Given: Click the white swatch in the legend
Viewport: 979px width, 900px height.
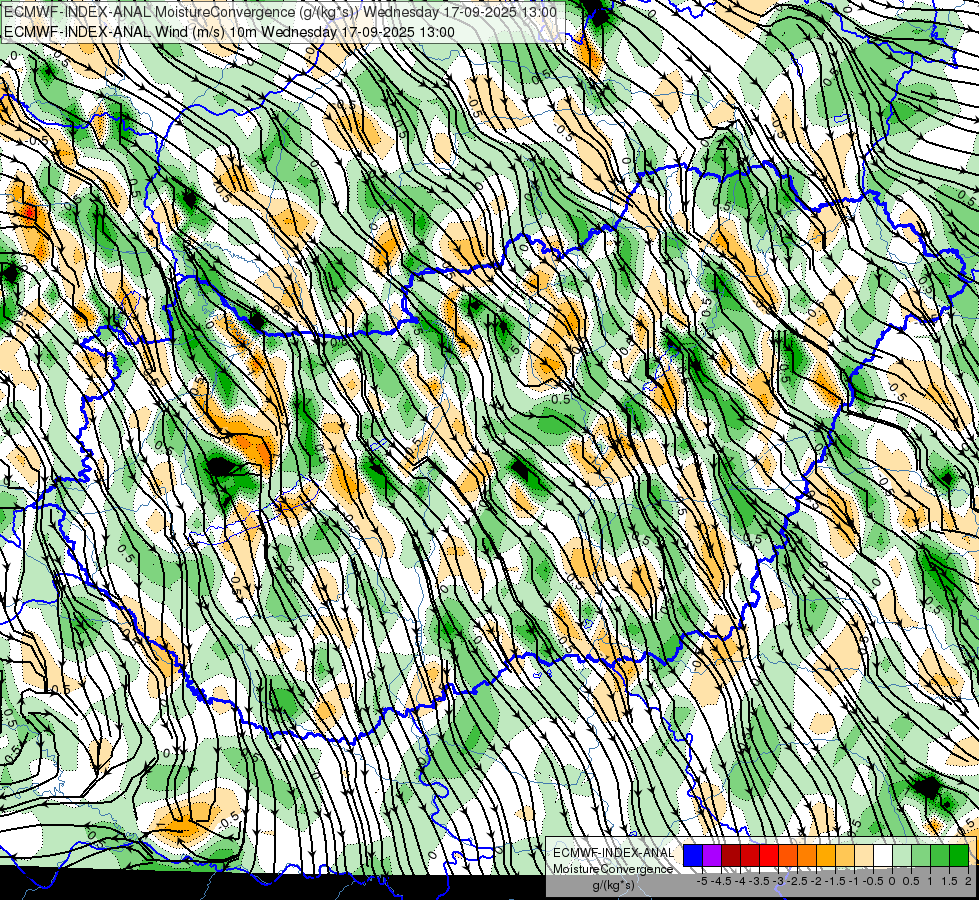Looking at the screenshot, I should pyautogui.click(x=883, y=856).
